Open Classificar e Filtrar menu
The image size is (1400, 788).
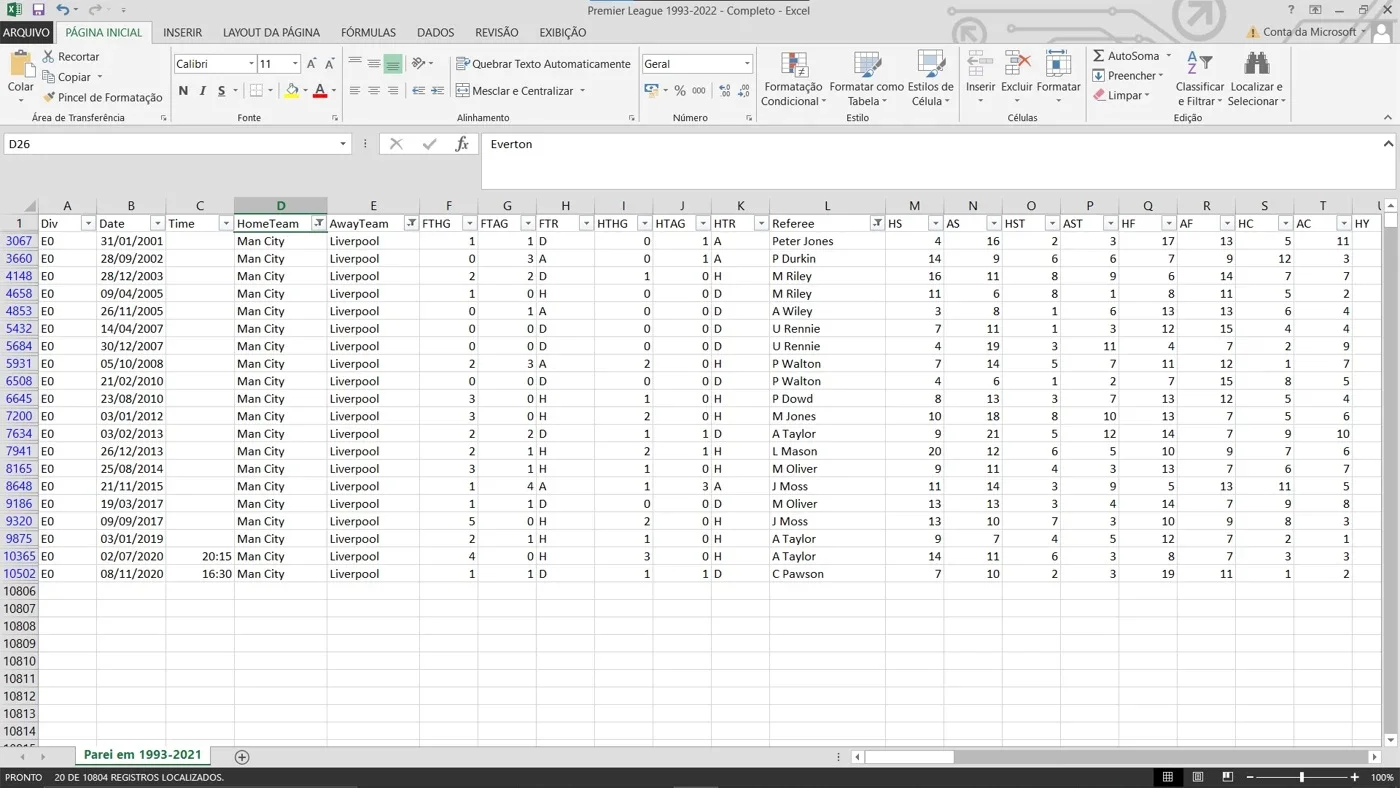tap(1200, 79)
